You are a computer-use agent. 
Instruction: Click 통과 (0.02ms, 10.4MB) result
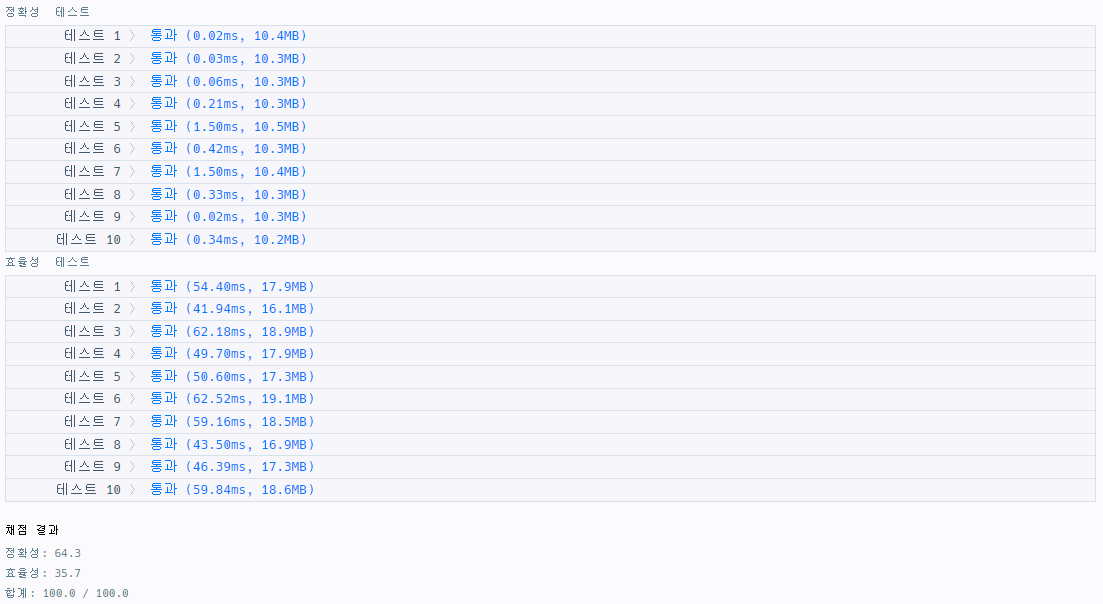click(x=229, y=35)
